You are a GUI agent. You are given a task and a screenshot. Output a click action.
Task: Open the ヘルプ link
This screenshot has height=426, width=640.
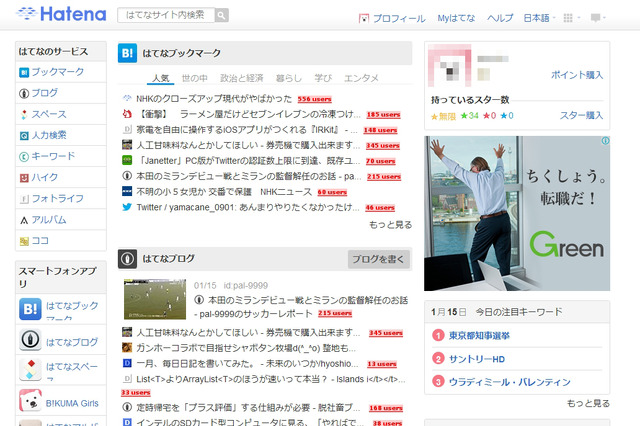tap(500, 18)
